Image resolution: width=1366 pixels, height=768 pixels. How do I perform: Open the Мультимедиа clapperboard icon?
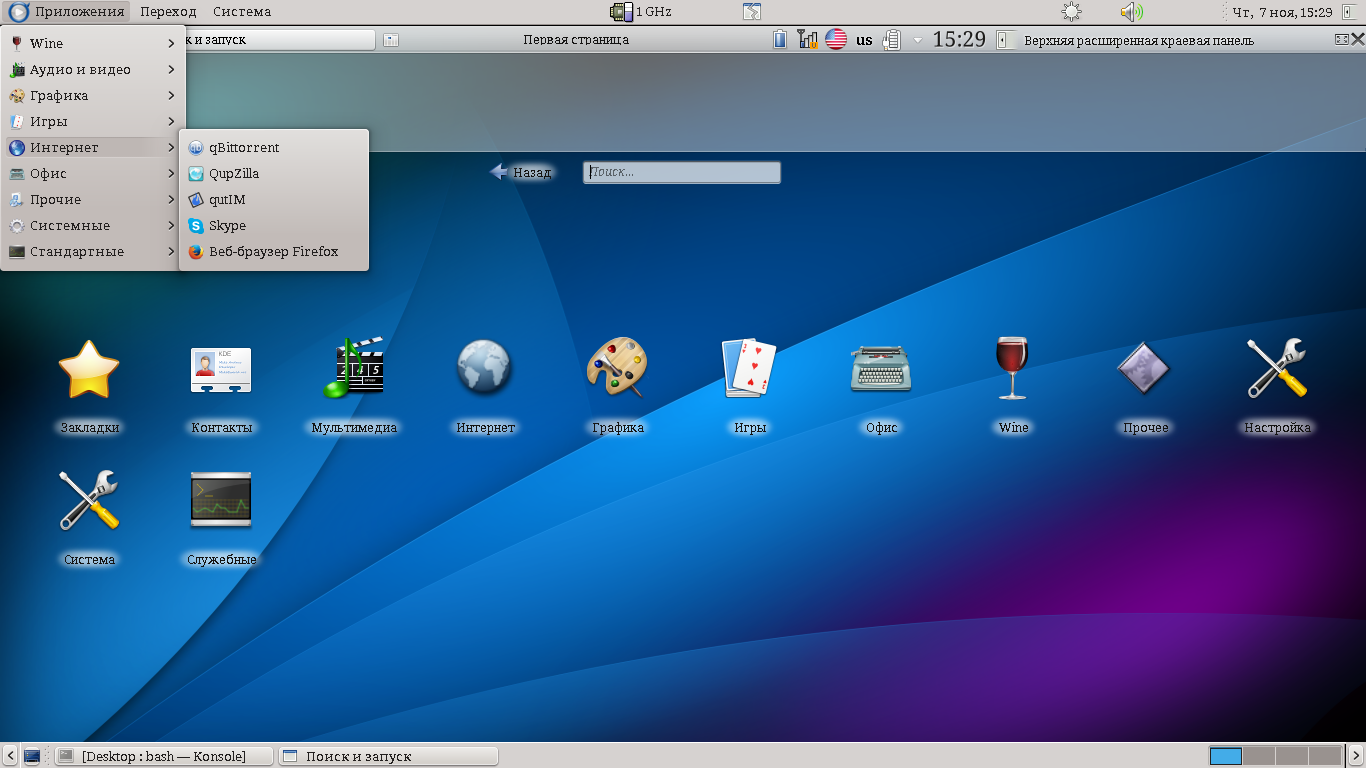pyautogui.click(x=354, y=367)
